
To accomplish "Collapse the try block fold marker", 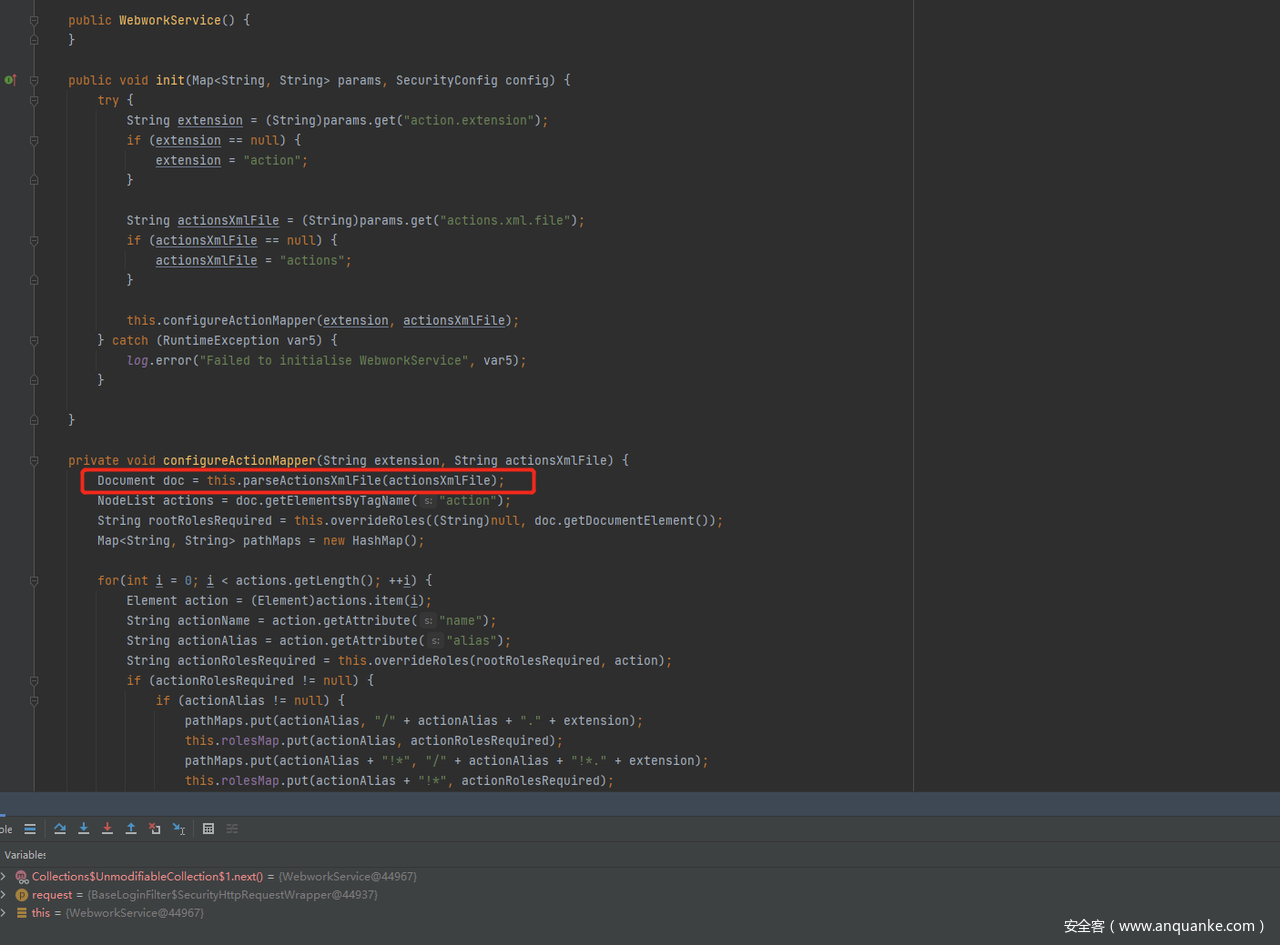I will point(34,100).
